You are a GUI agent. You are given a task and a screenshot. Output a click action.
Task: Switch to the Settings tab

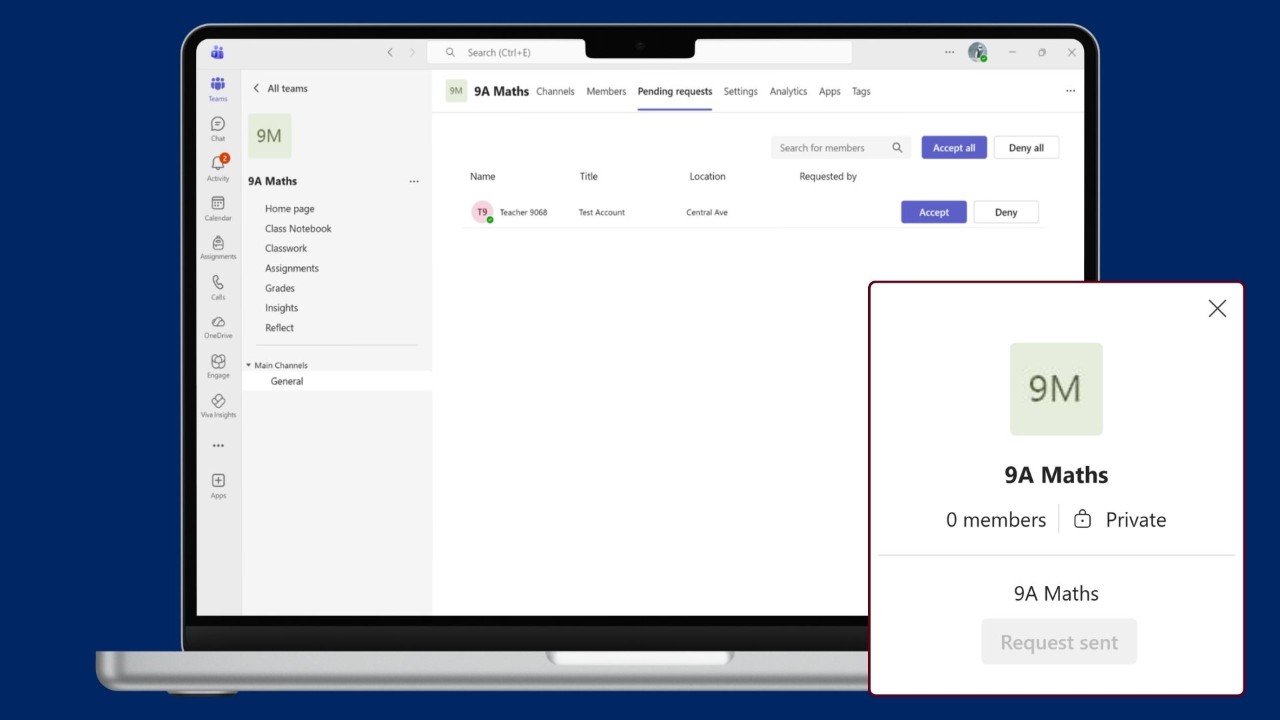pyautogui.click(x=740, y=91)
